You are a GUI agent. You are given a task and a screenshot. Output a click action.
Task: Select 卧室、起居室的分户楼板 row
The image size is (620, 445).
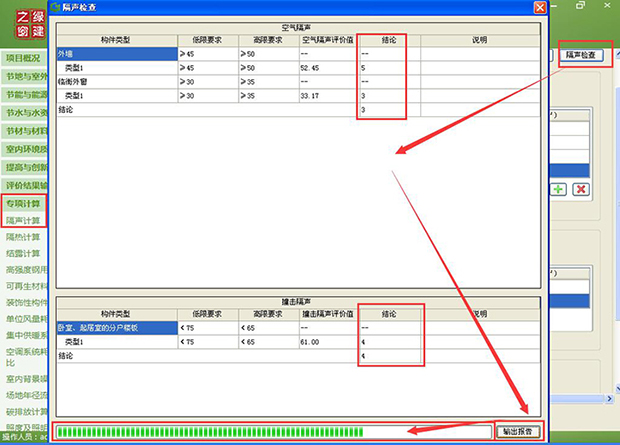point(98,328)
